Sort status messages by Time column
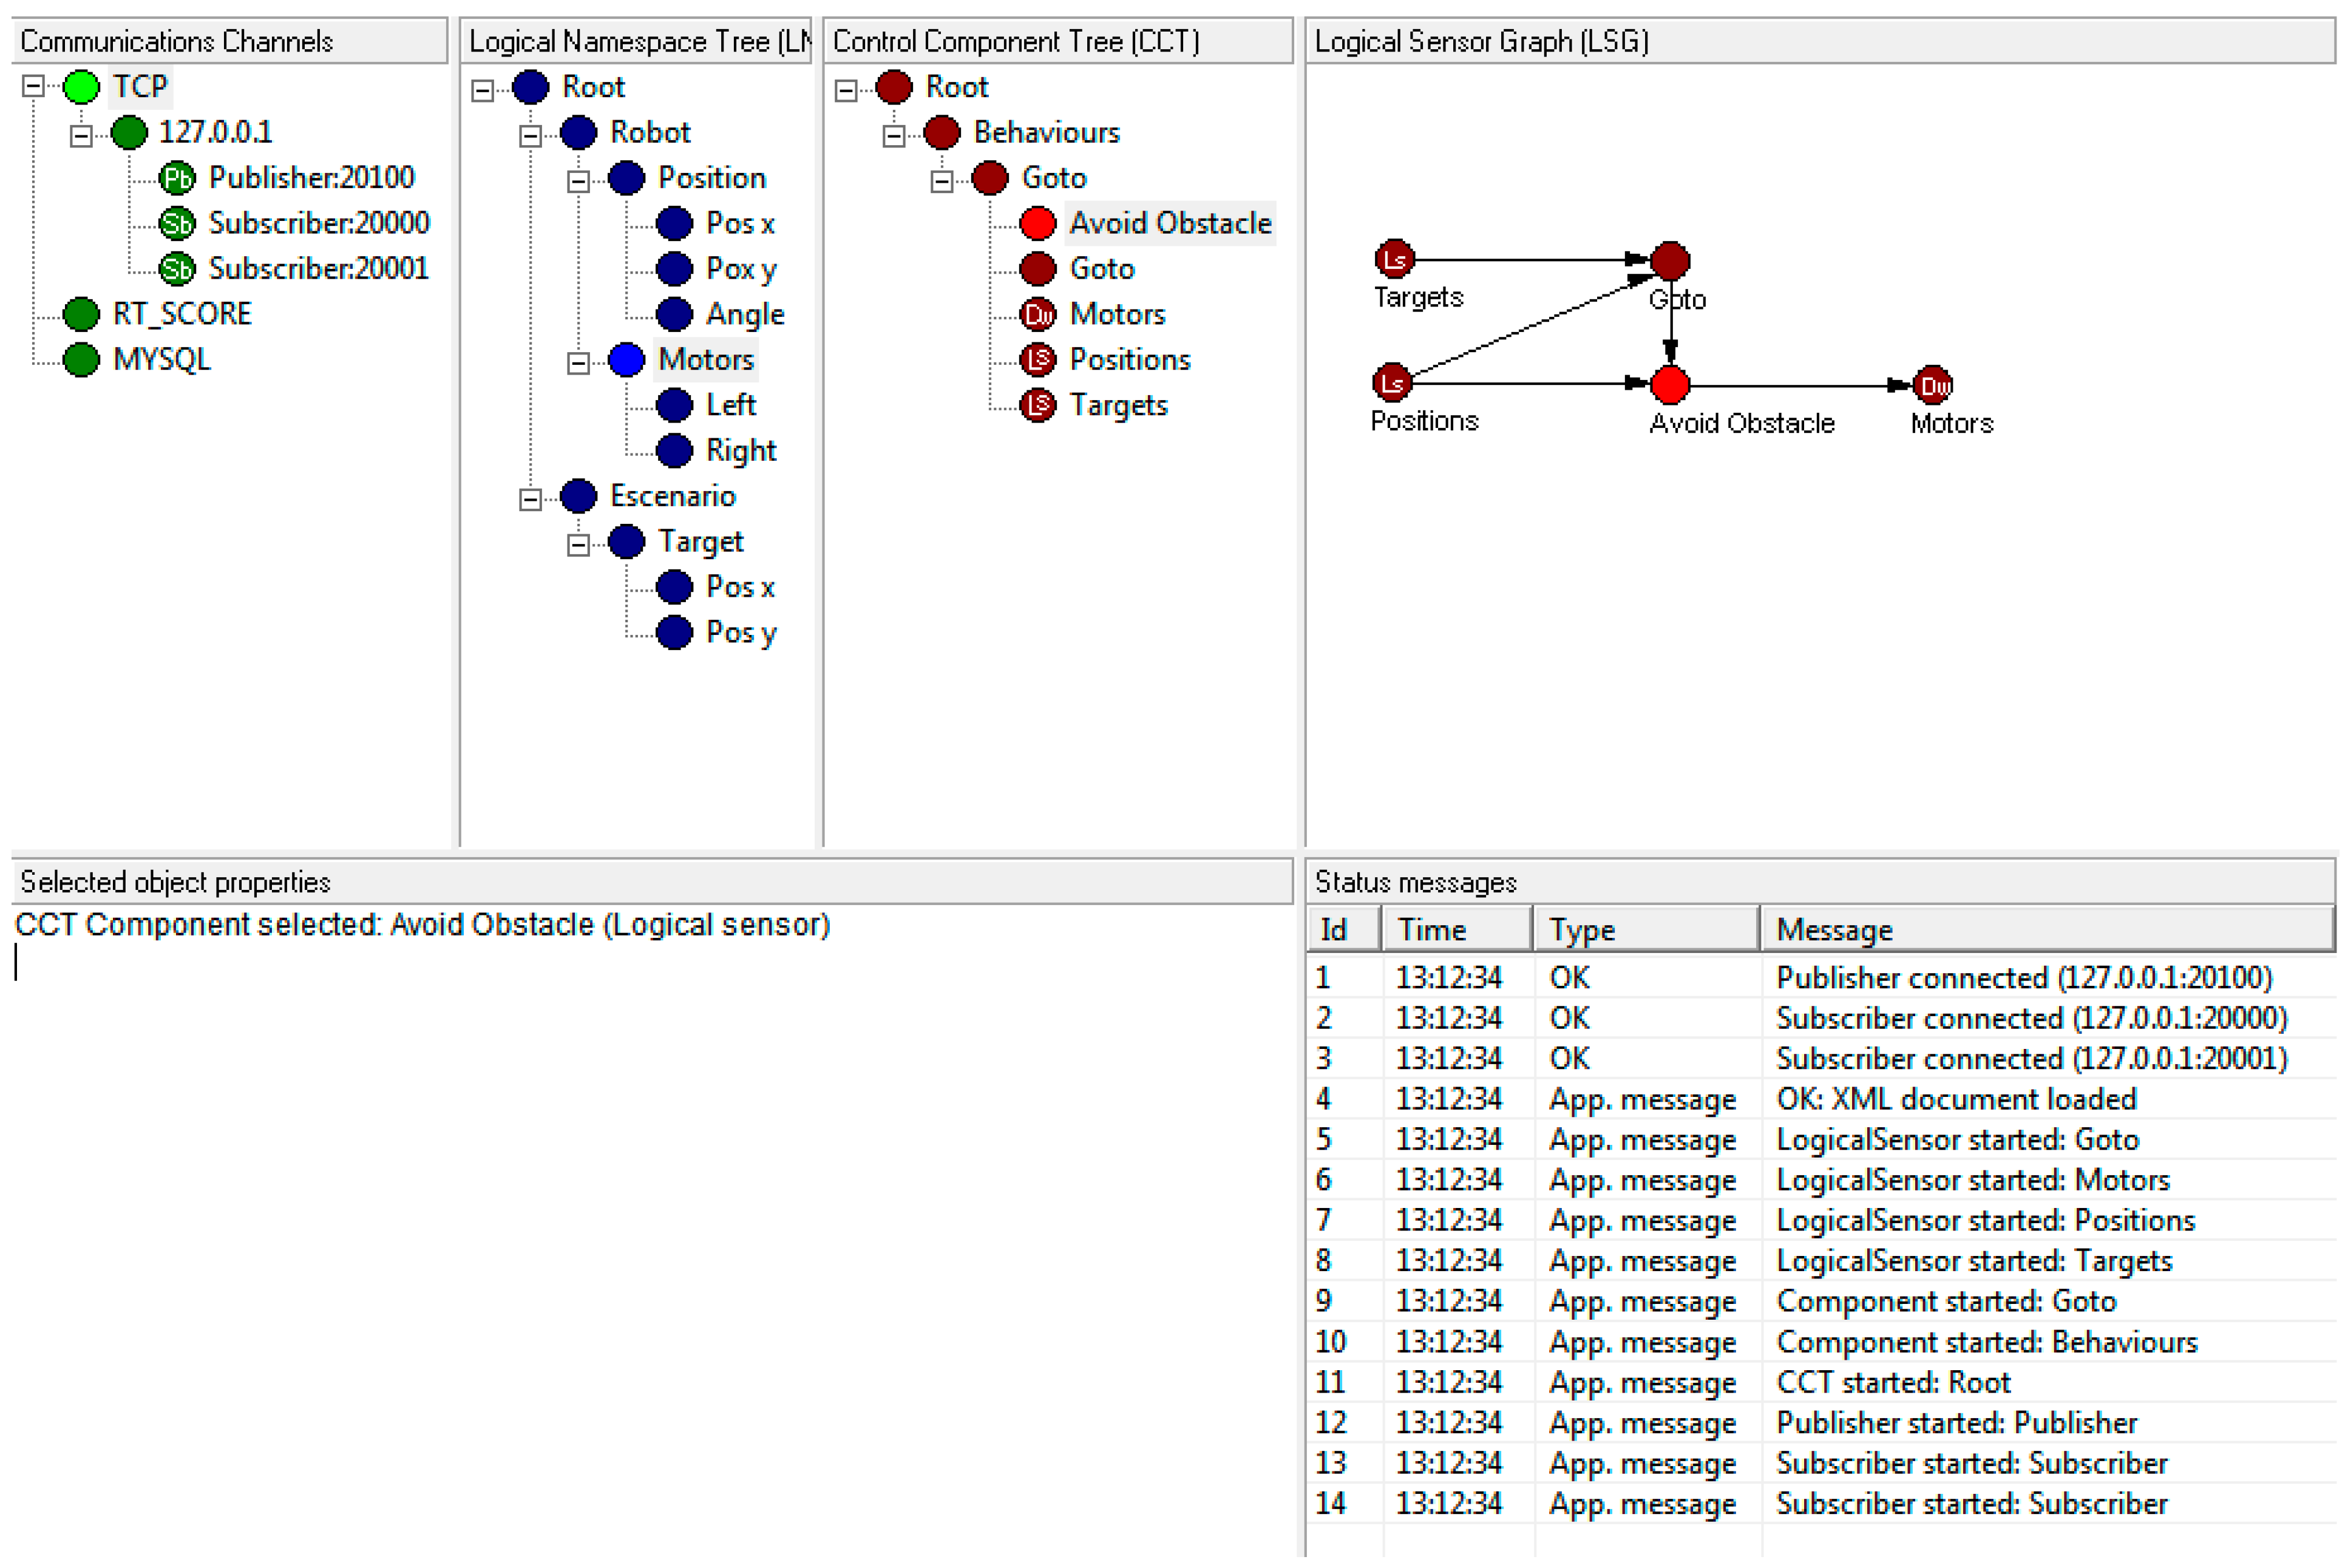2348x1568 pixels. (x=1455, y=929)
